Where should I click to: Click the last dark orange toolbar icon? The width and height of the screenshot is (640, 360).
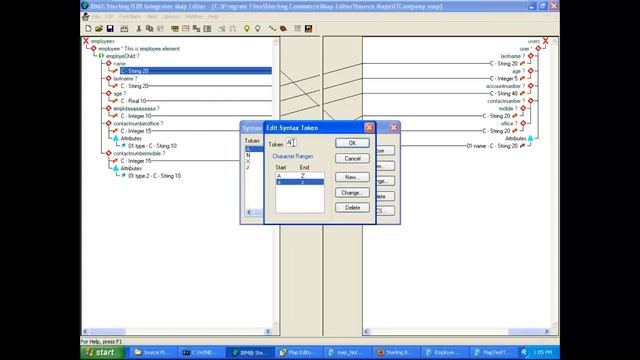click(x=309, y=29)
